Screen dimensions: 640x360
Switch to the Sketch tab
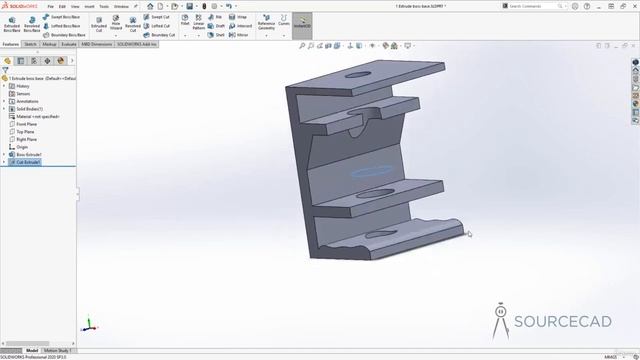[30, 44]
